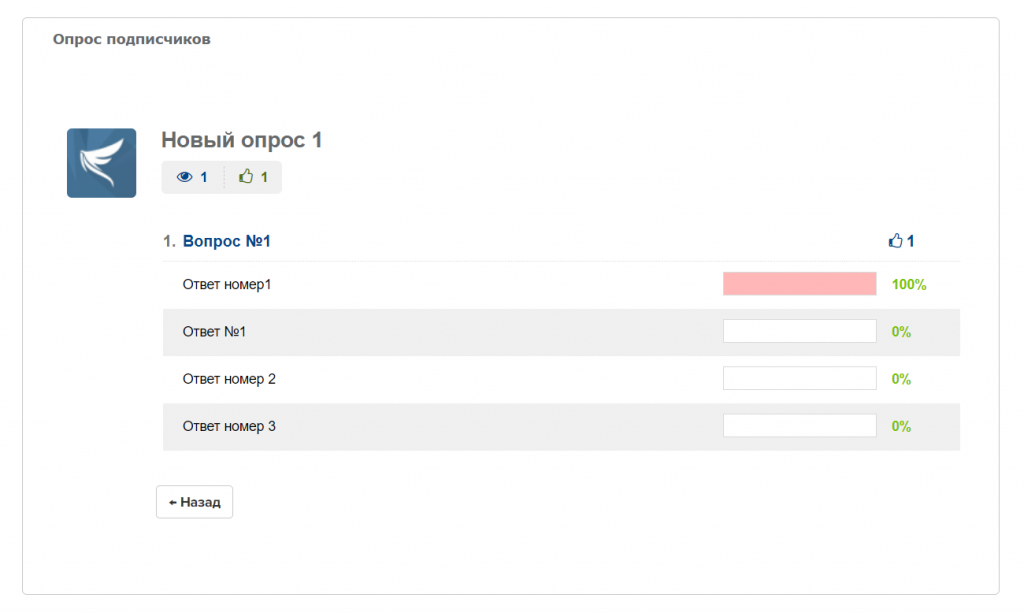Click the empty progress bar for Ответ номер 2
Viewport: 1024px width, 613px height.
click(799, 379)
